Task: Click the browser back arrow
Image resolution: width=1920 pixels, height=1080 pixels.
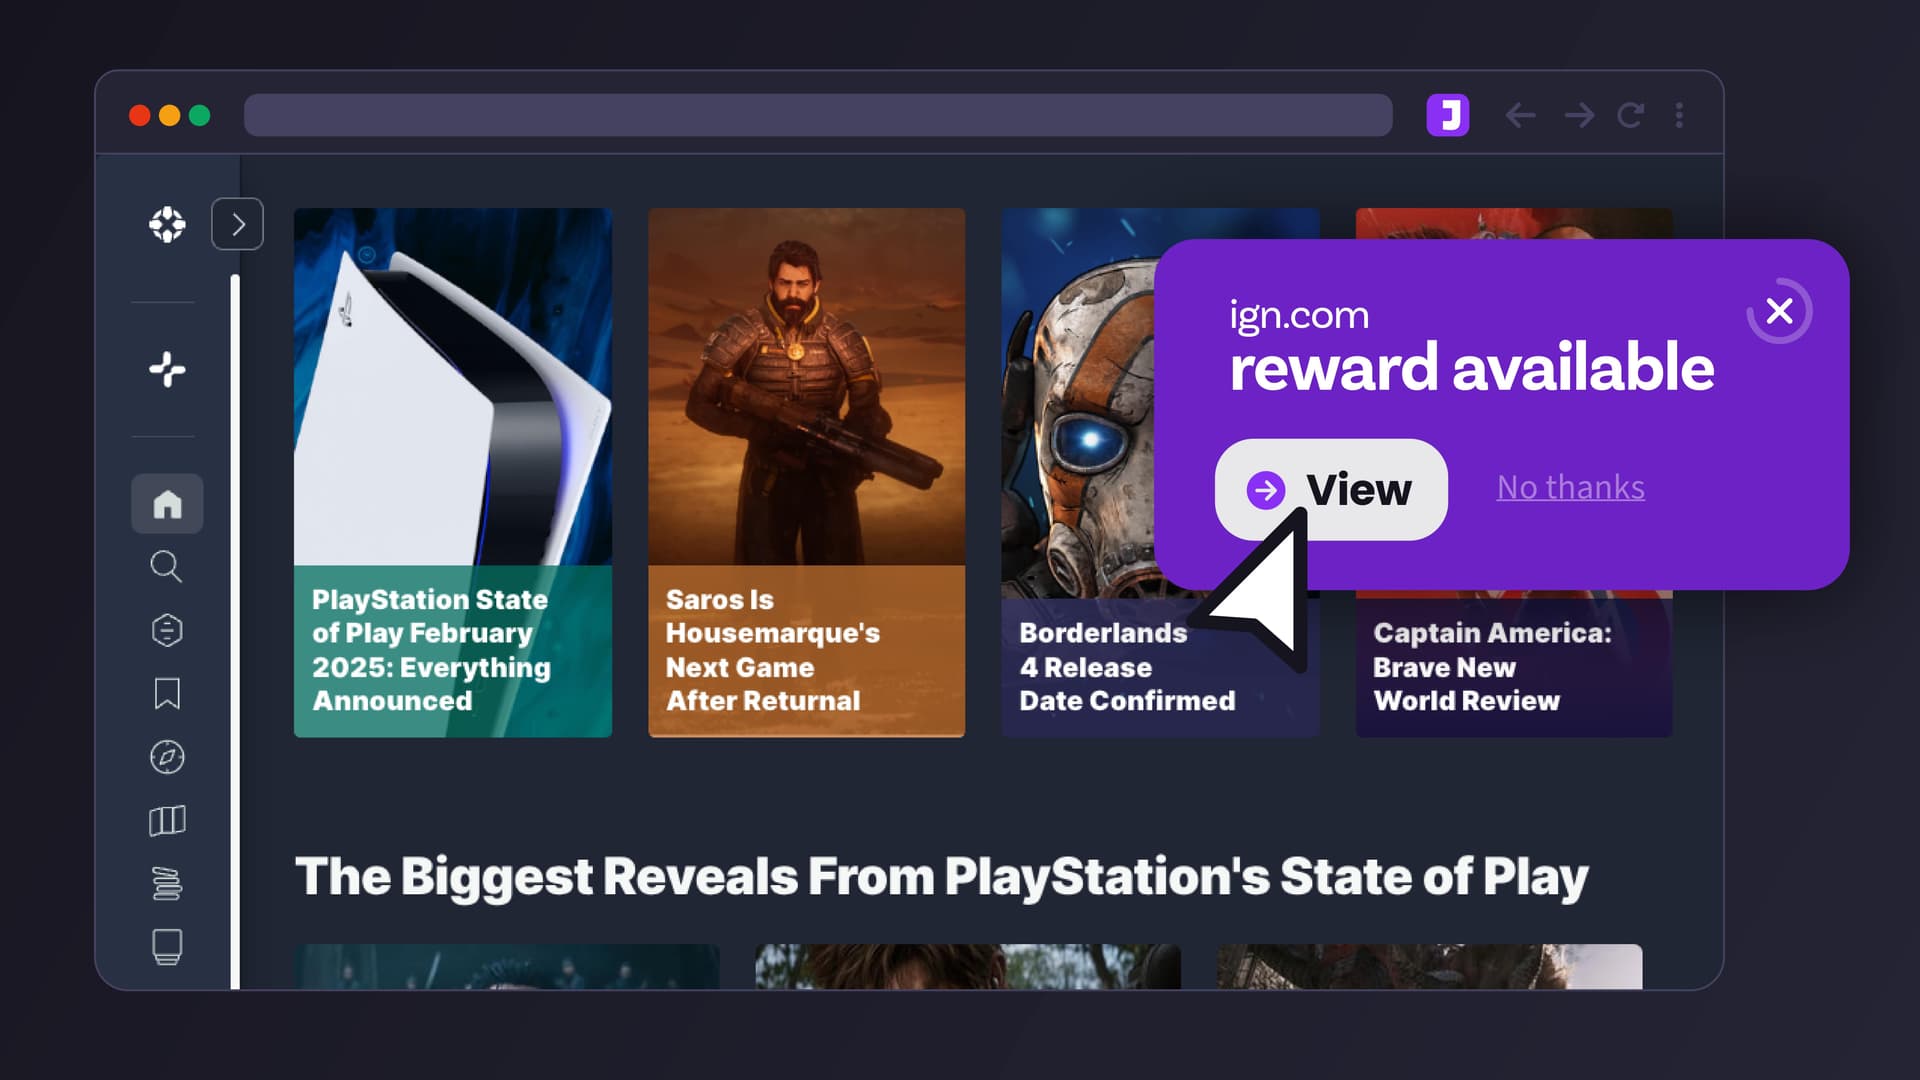Action: coord(1520,115)
